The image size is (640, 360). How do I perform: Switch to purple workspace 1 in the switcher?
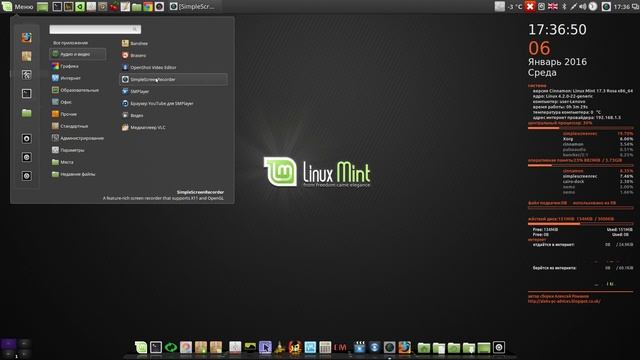tap(9, 344)
